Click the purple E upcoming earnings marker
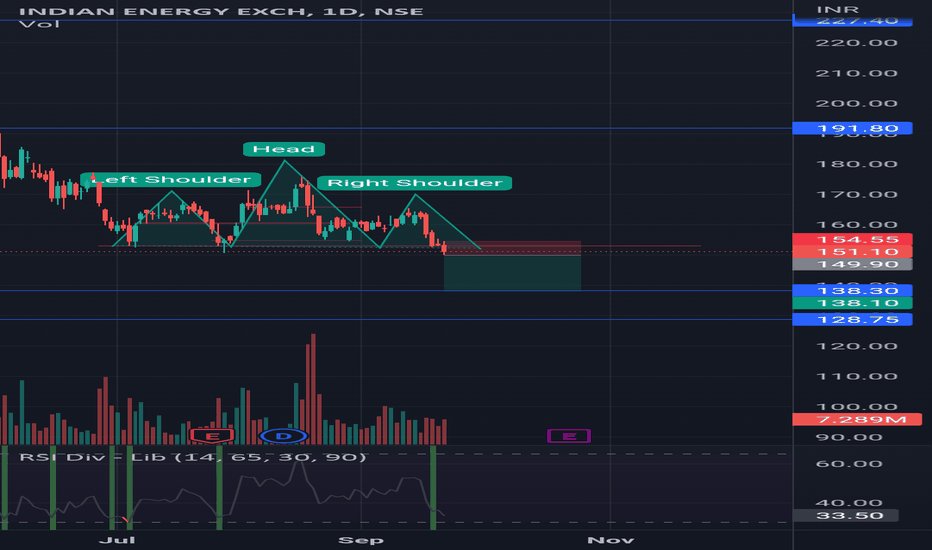 click(569, 436)
